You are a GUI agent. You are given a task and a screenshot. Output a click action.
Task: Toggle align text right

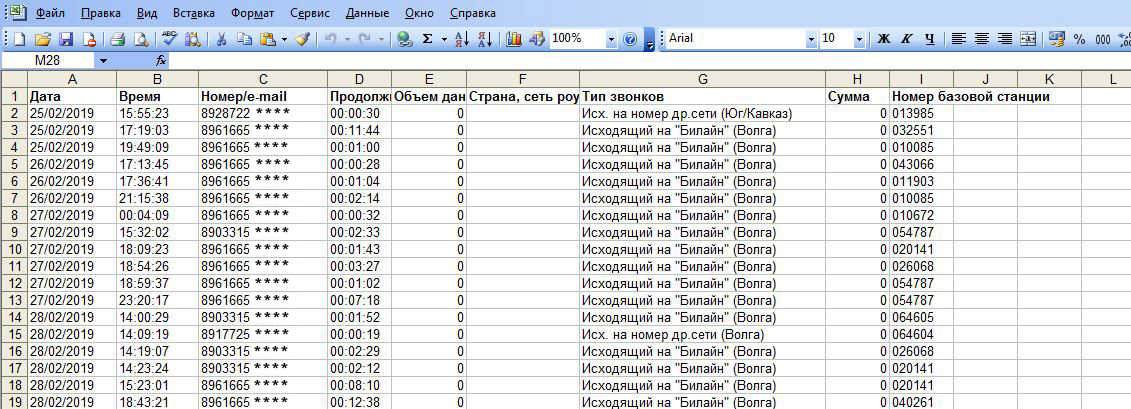click(x=1004, y=40)
